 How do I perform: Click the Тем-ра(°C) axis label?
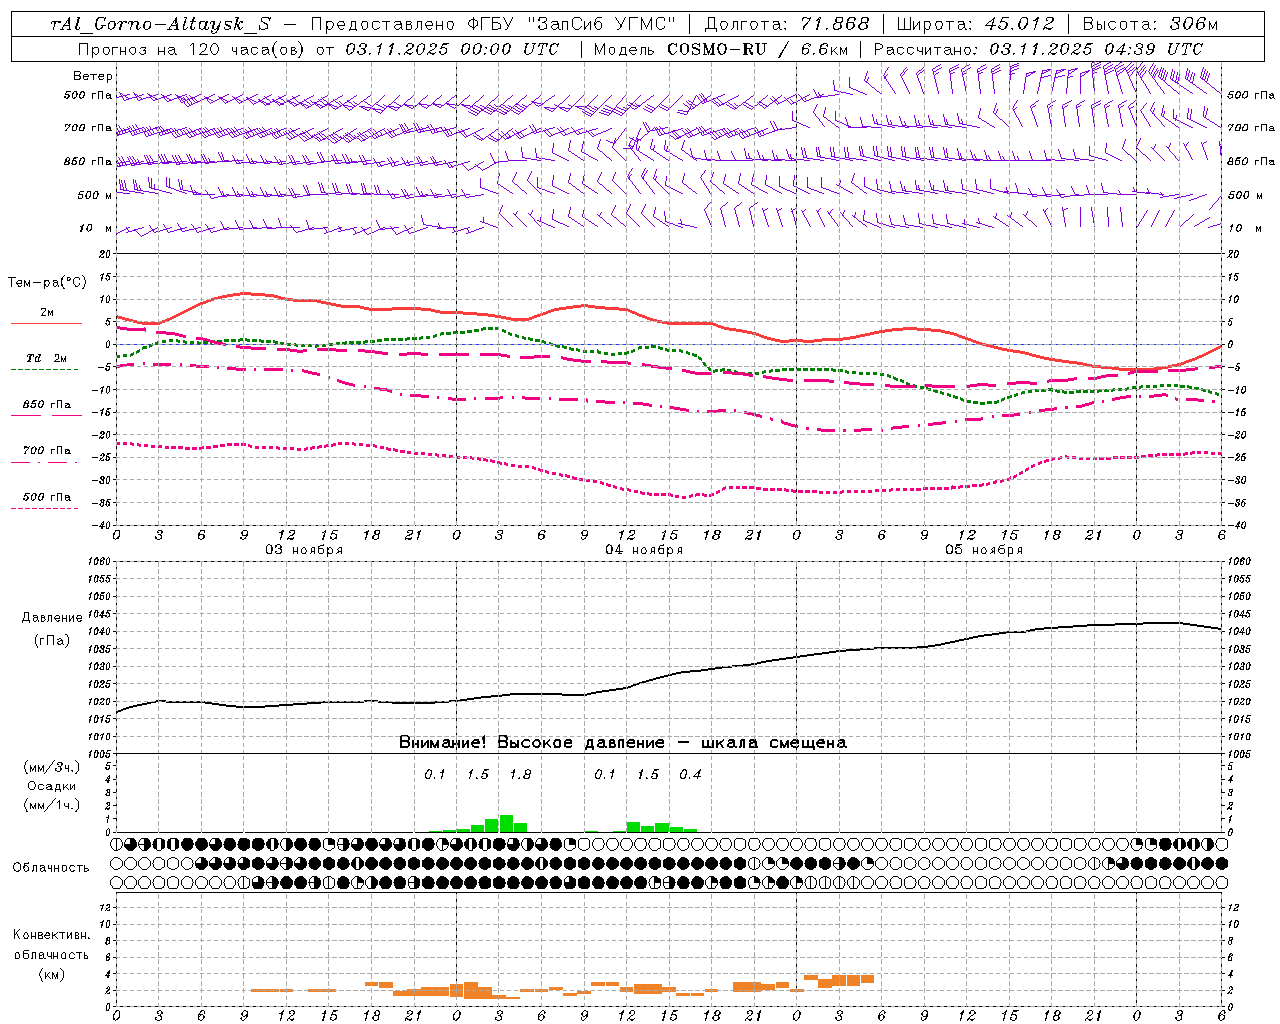pyautogui.click(x=47, y=283)
